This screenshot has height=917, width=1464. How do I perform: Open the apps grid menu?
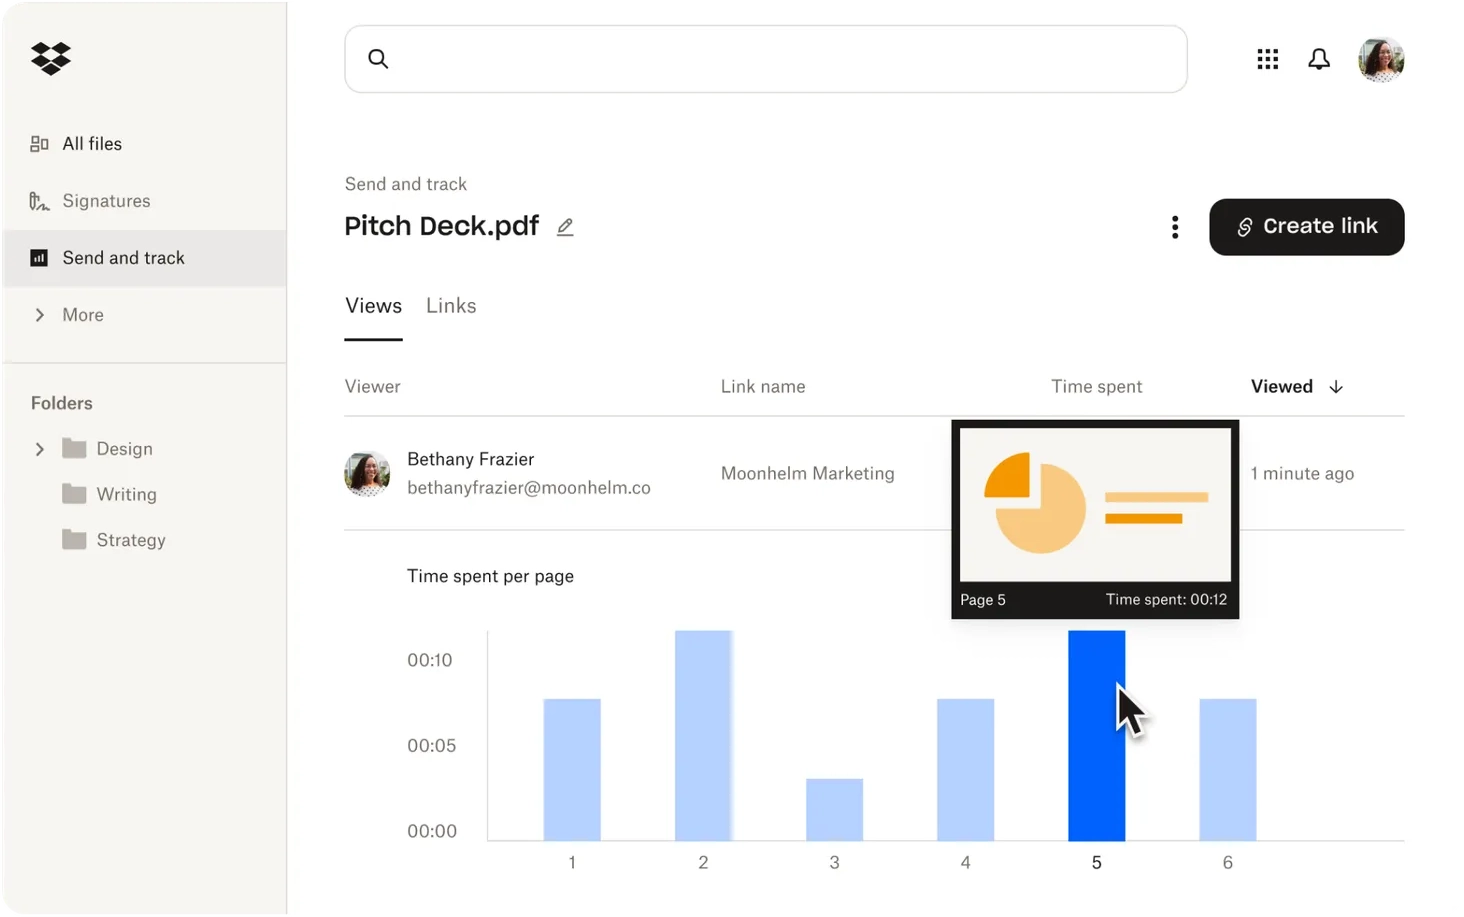coord(1267,60)
